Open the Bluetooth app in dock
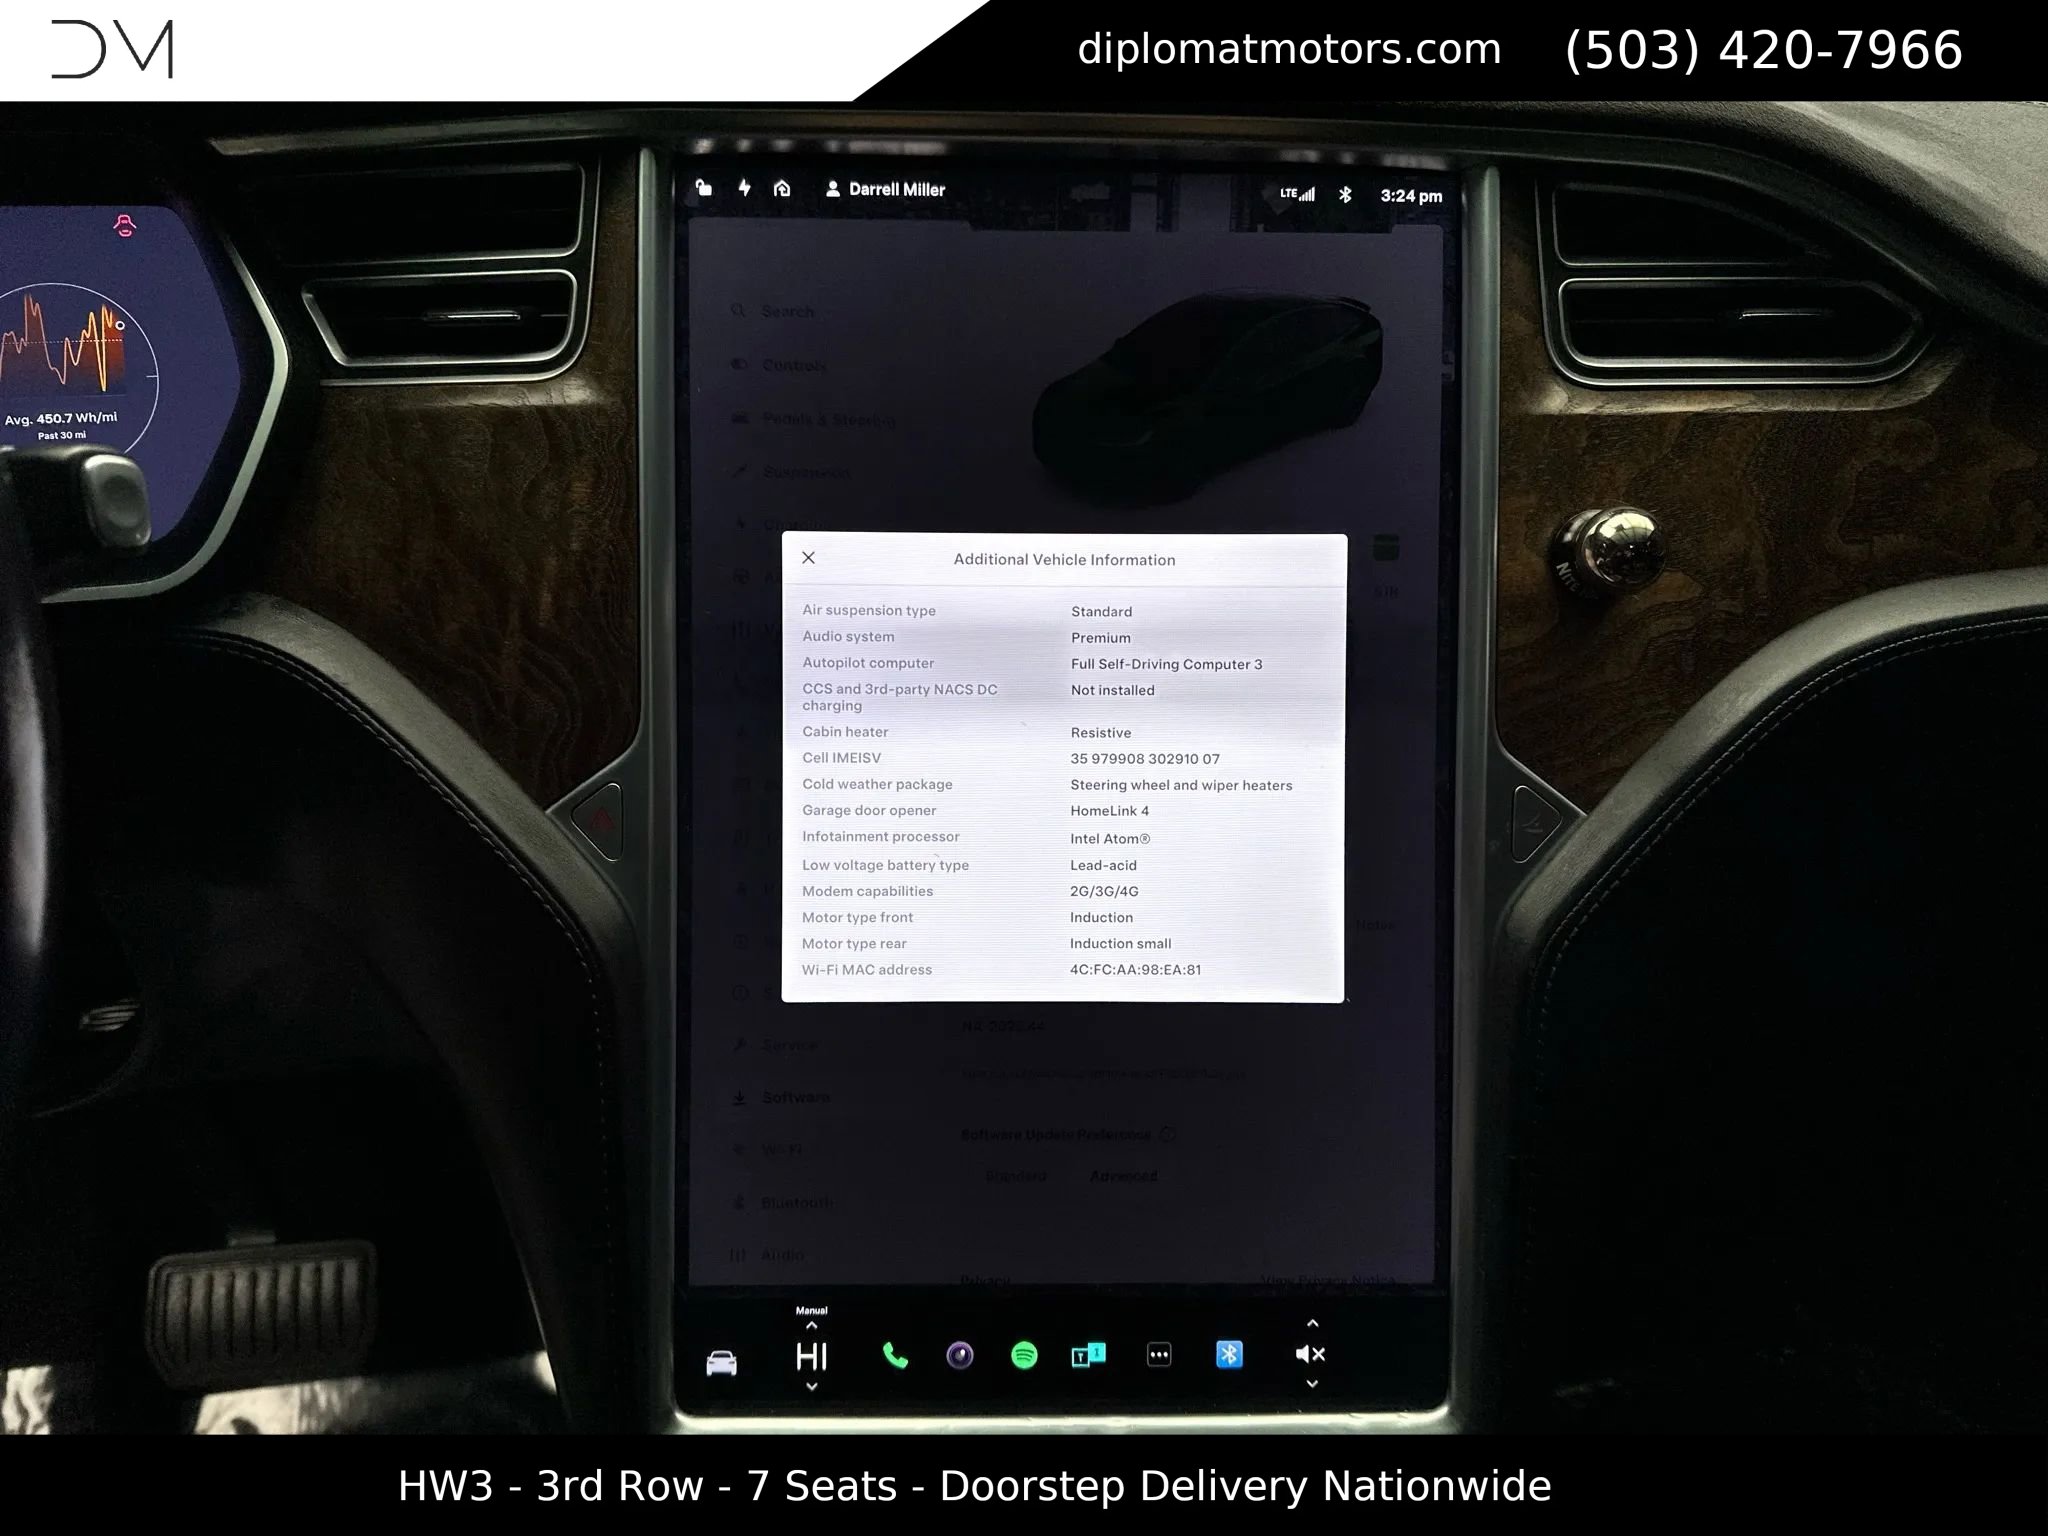Viewport: 2048px width, 1536px height. (1229, 1354)
